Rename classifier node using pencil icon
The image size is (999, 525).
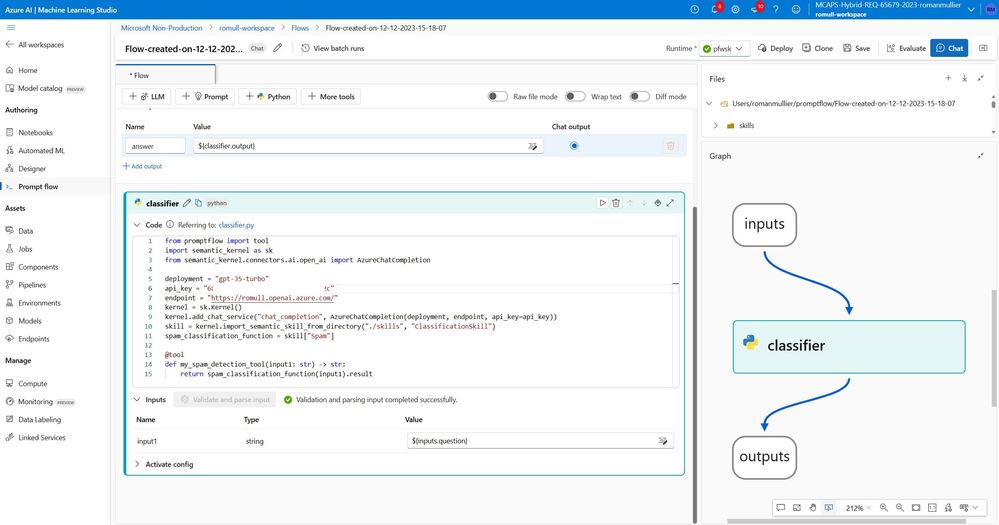[187, 203]
